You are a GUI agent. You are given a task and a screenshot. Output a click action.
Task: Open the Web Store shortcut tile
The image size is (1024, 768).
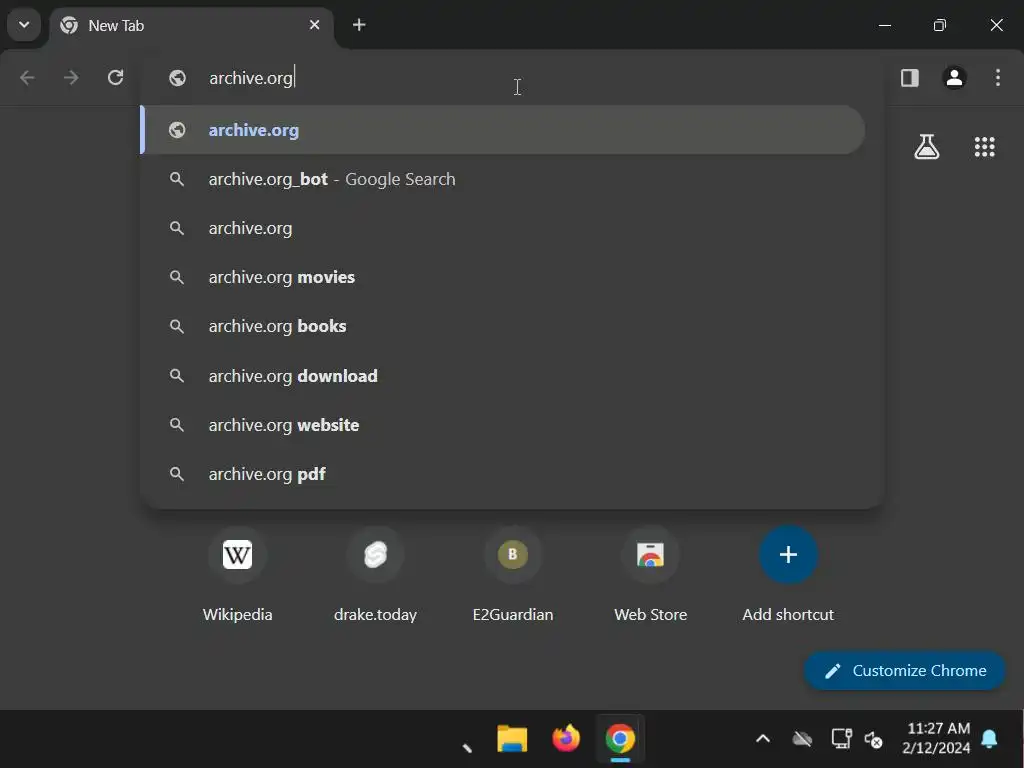(x=650, y=575)
